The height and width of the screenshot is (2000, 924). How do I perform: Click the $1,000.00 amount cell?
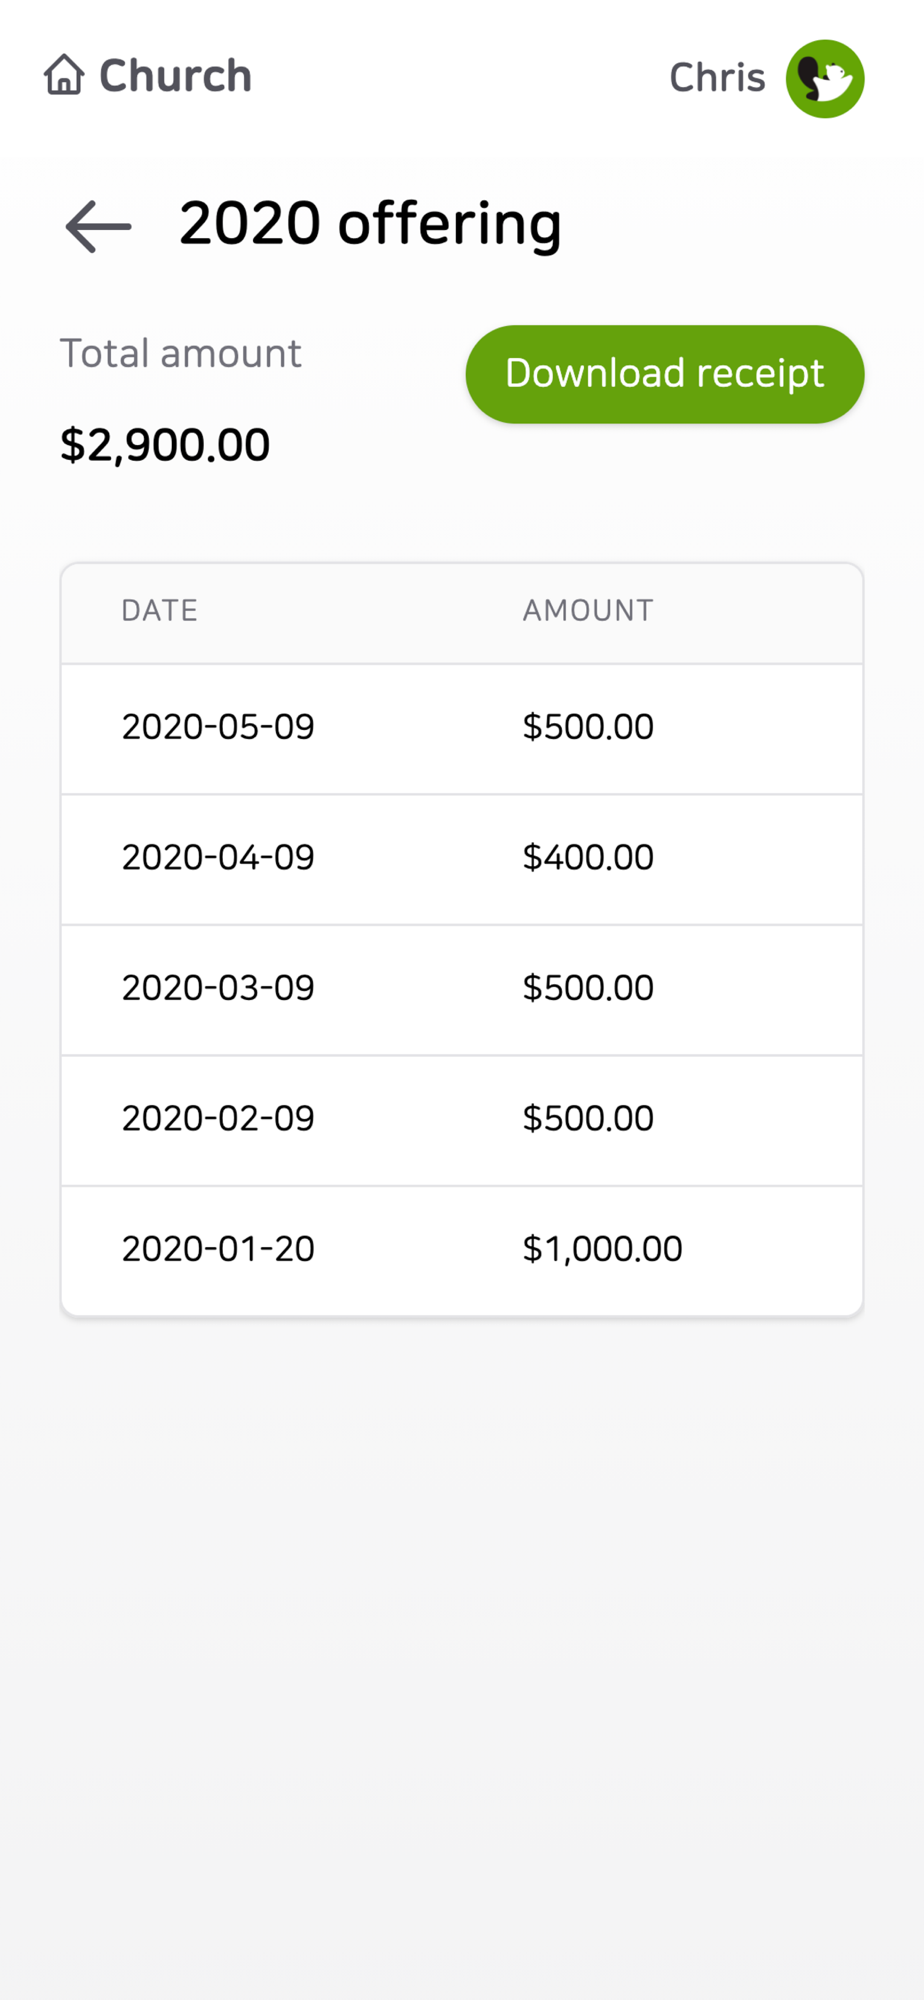(602, 1249)
